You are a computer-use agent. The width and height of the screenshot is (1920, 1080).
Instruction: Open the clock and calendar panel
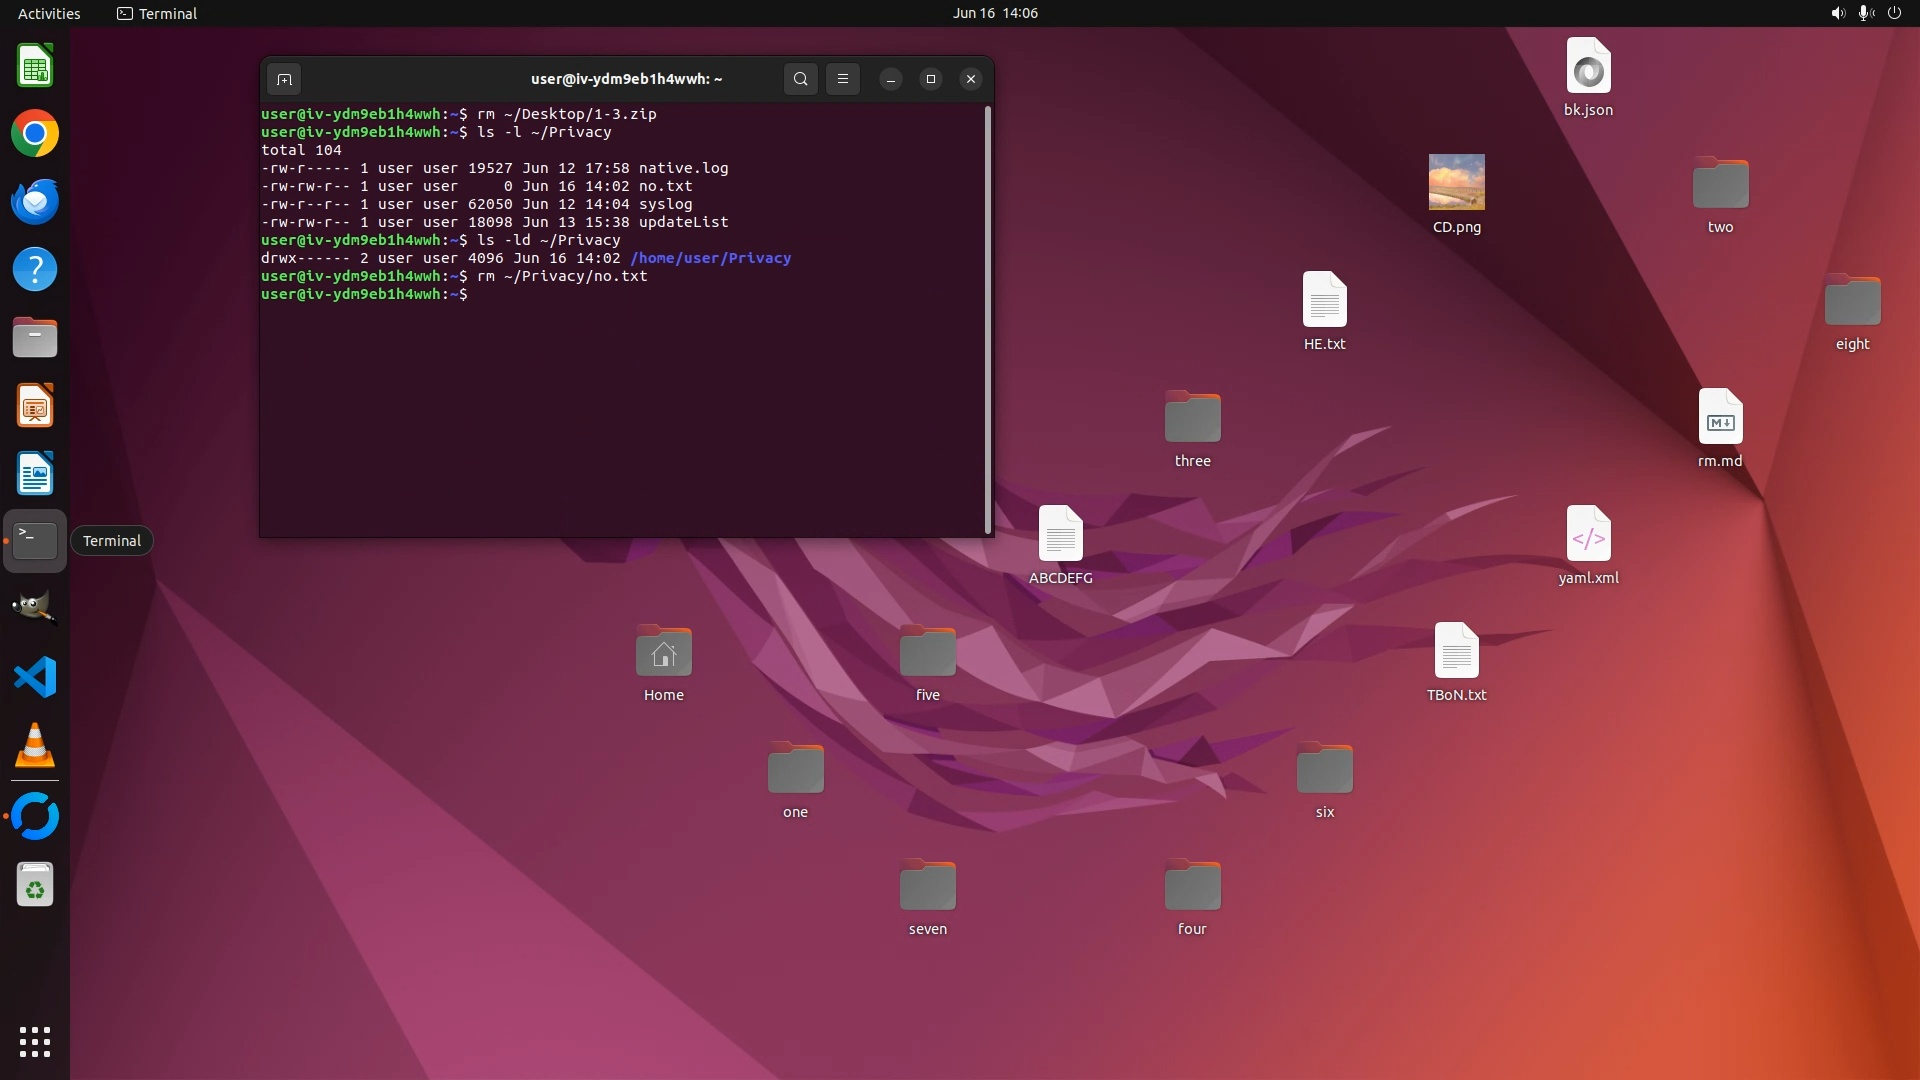(994, 13)
